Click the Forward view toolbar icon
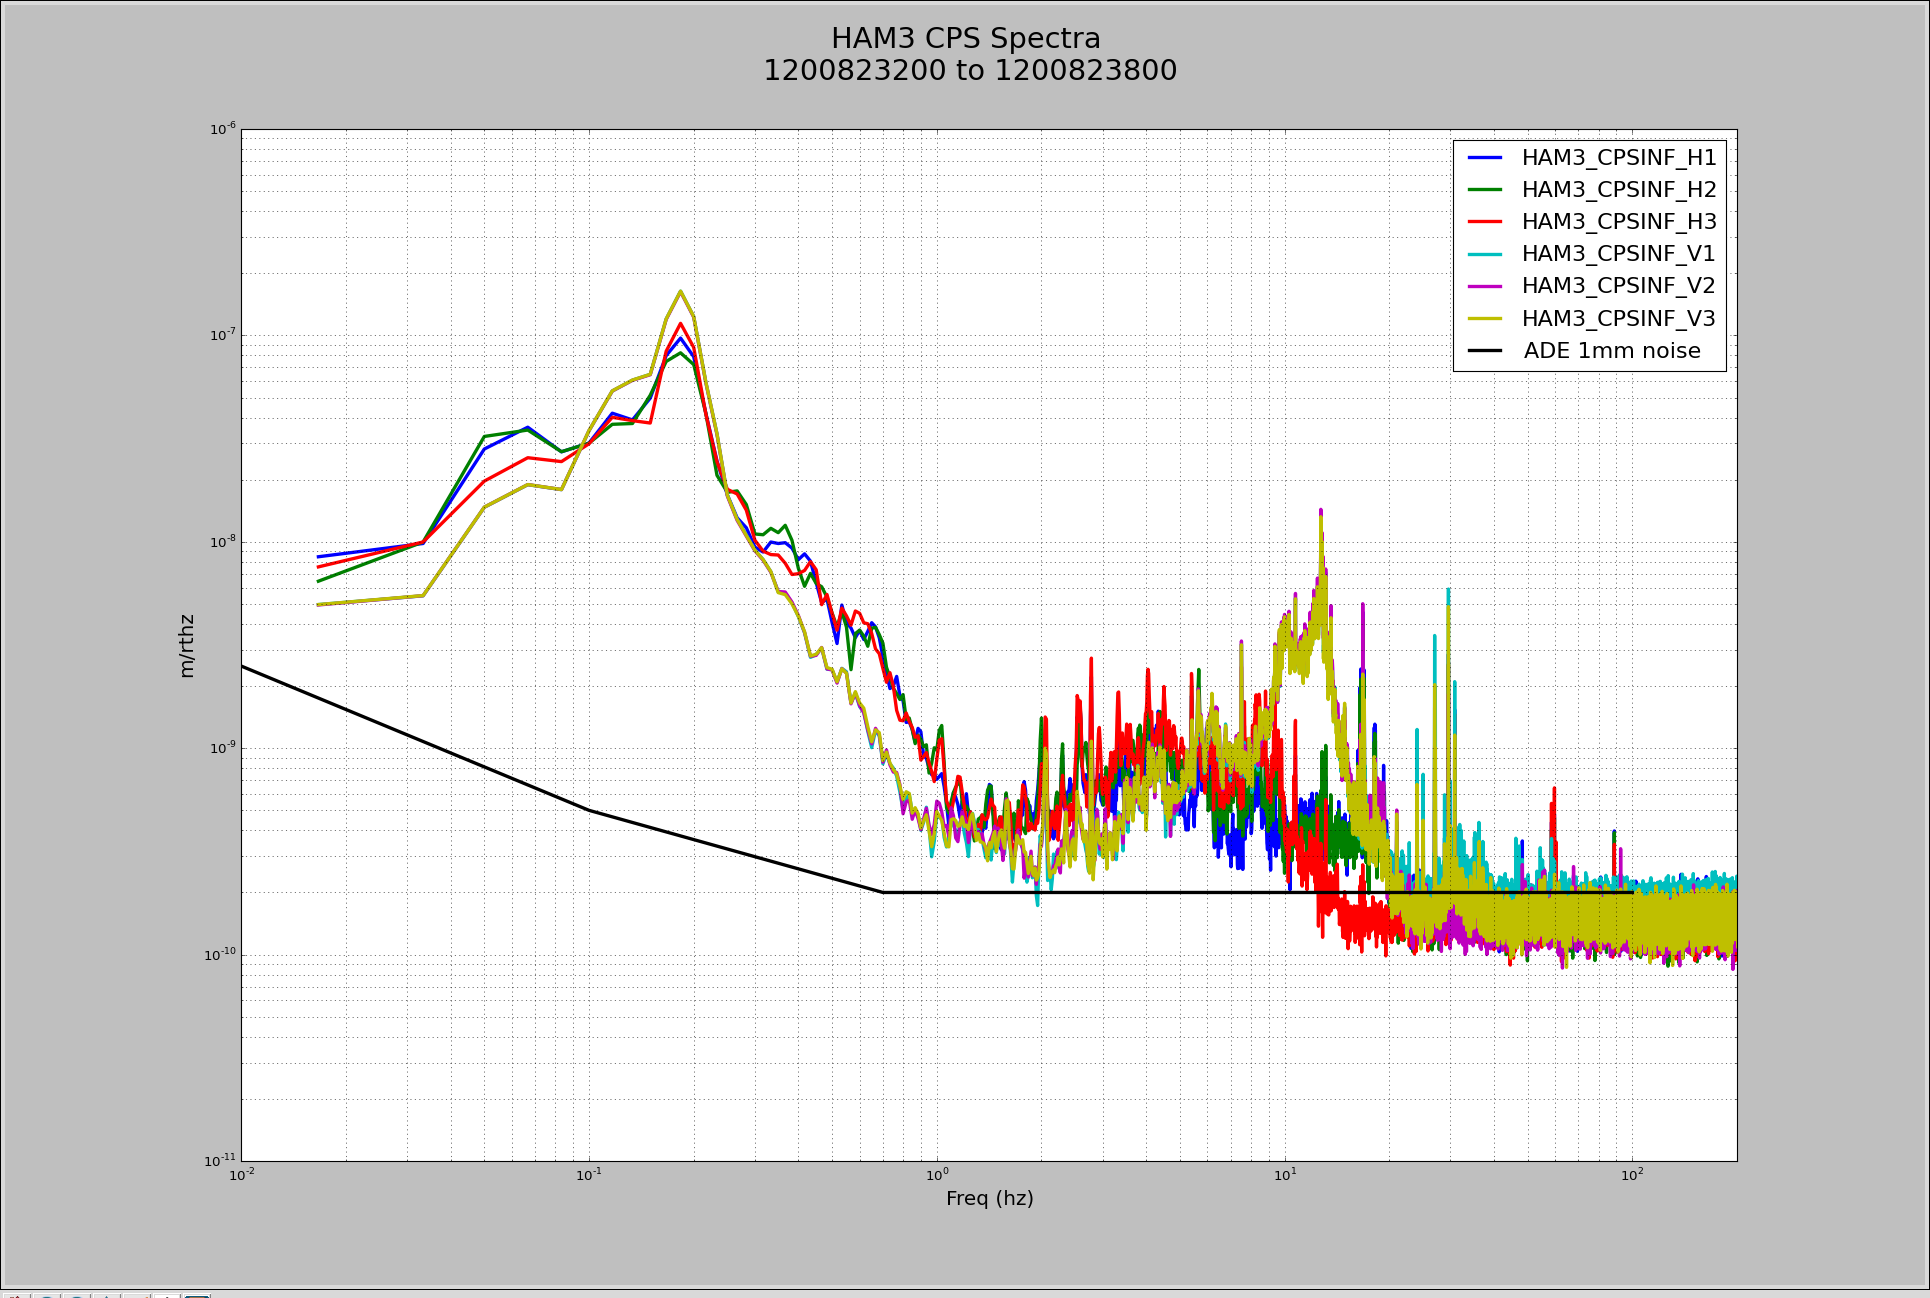Viewport: 1930px width, 1298px height. coord(77,1296)
